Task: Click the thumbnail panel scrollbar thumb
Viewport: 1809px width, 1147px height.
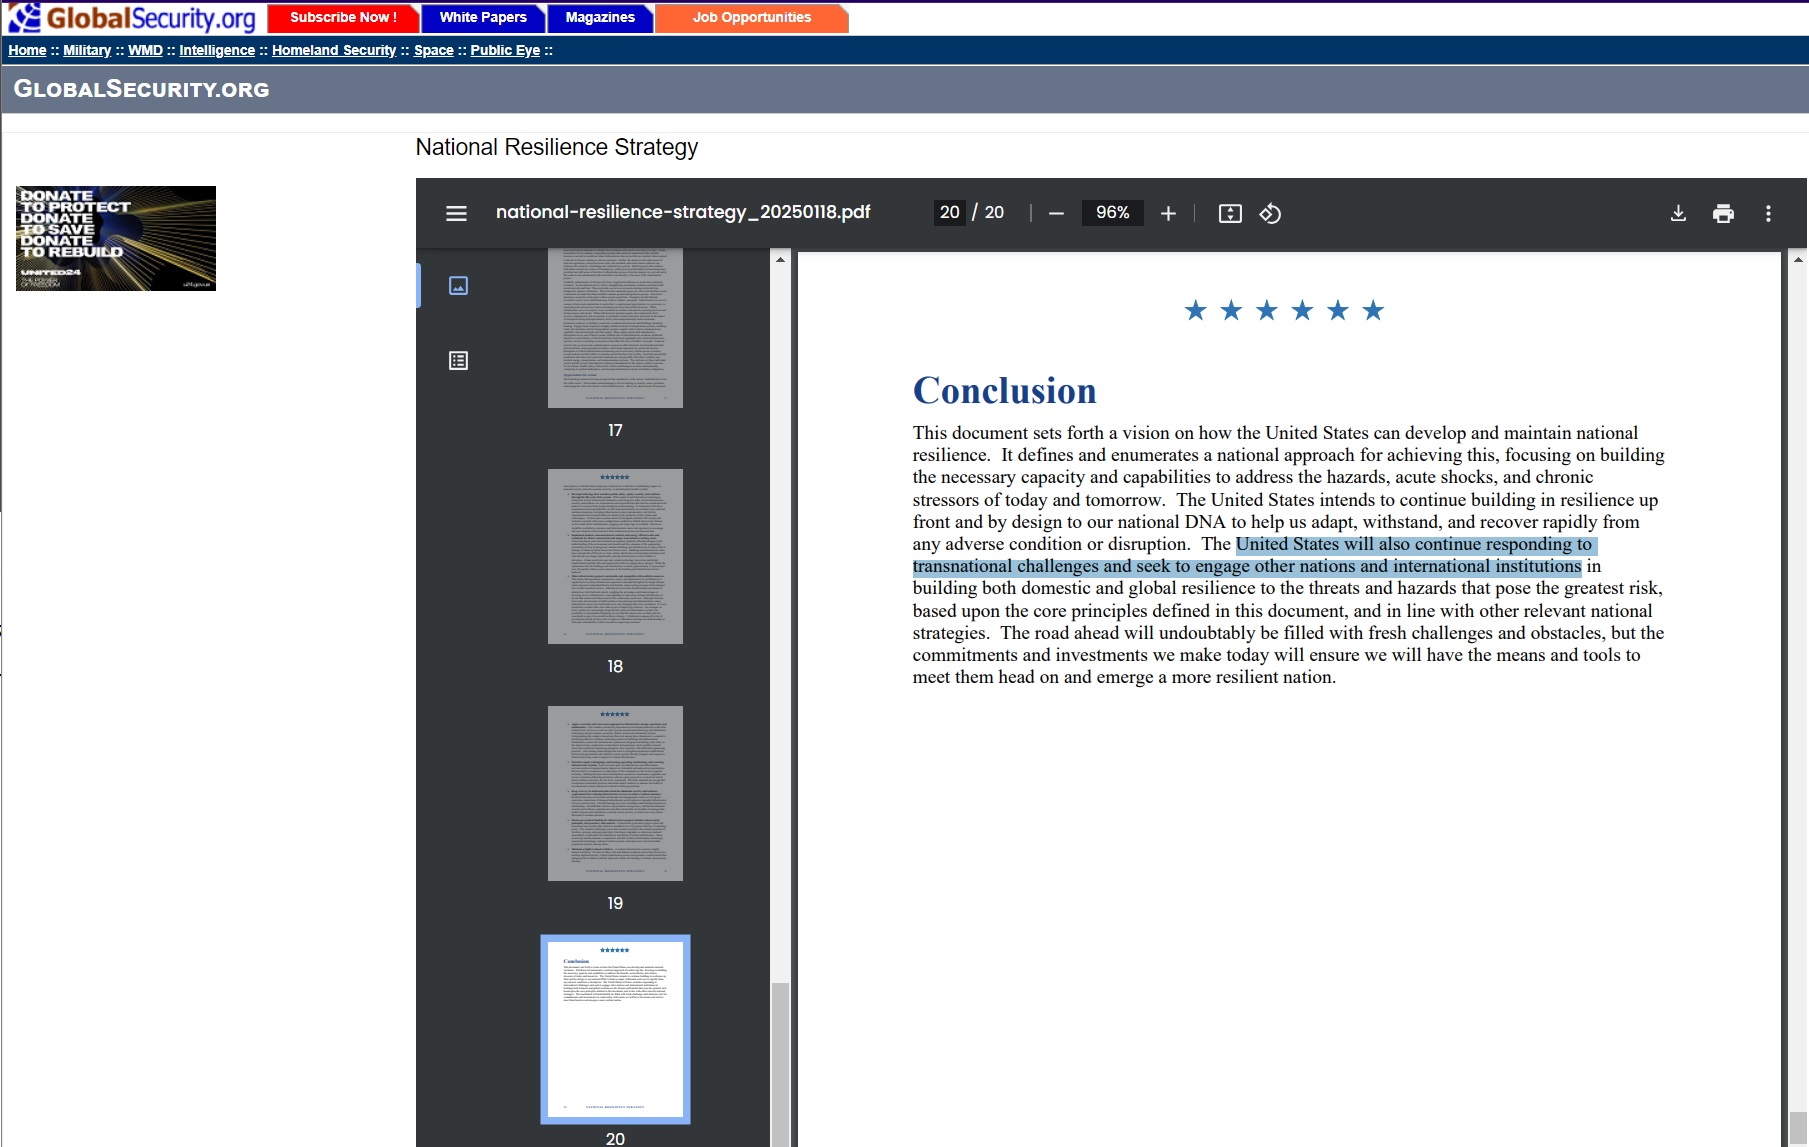Action: coord(780,1064)
